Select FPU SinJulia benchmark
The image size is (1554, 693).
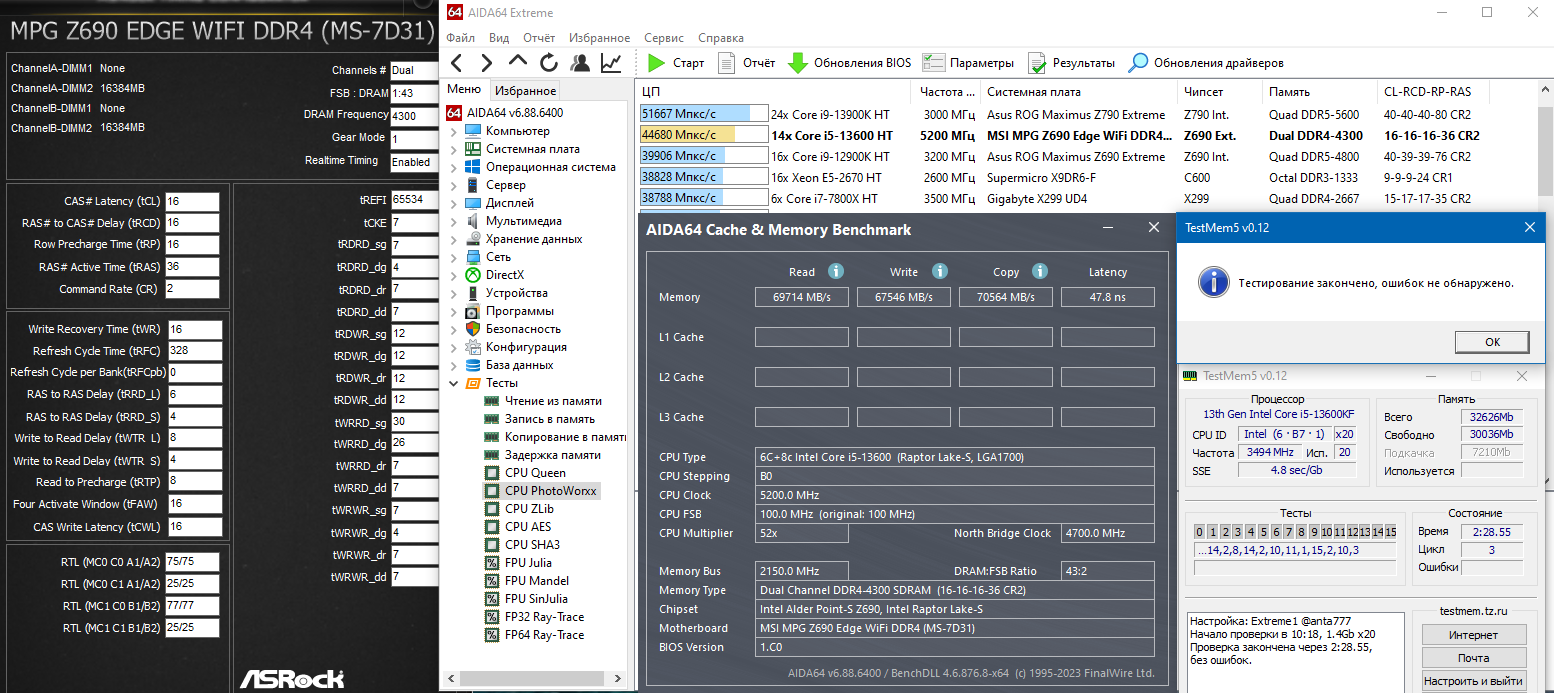point(526,599)
